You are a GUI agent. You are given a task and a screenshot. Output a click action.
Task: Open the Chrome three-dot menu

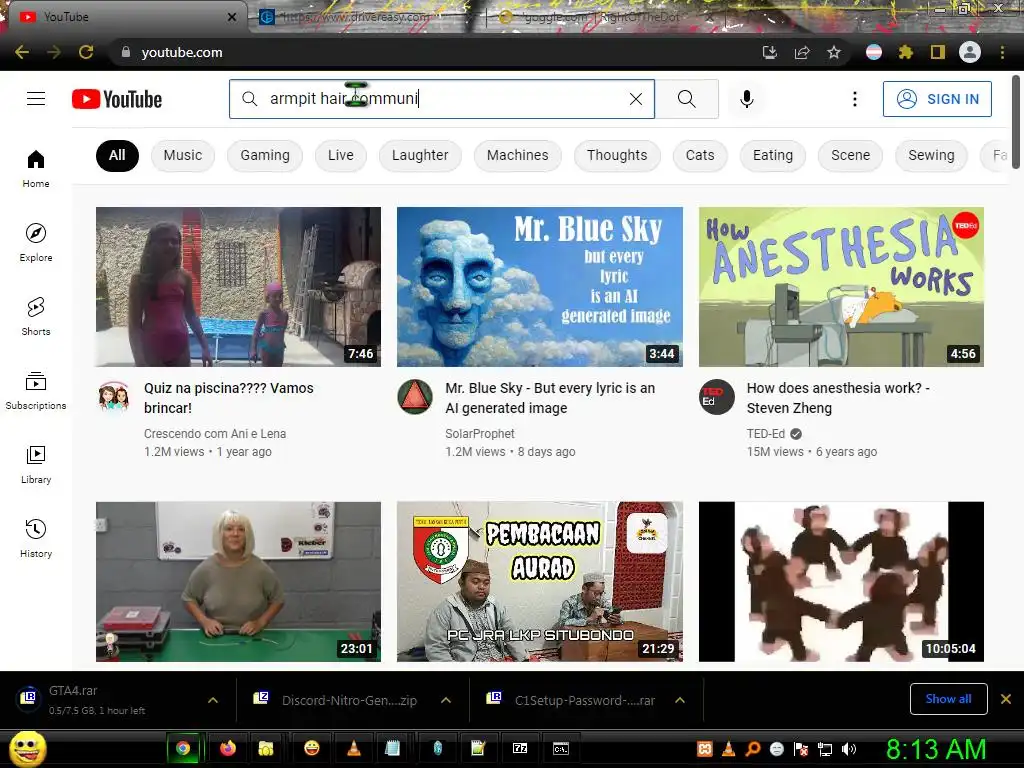click(1002, 52)
